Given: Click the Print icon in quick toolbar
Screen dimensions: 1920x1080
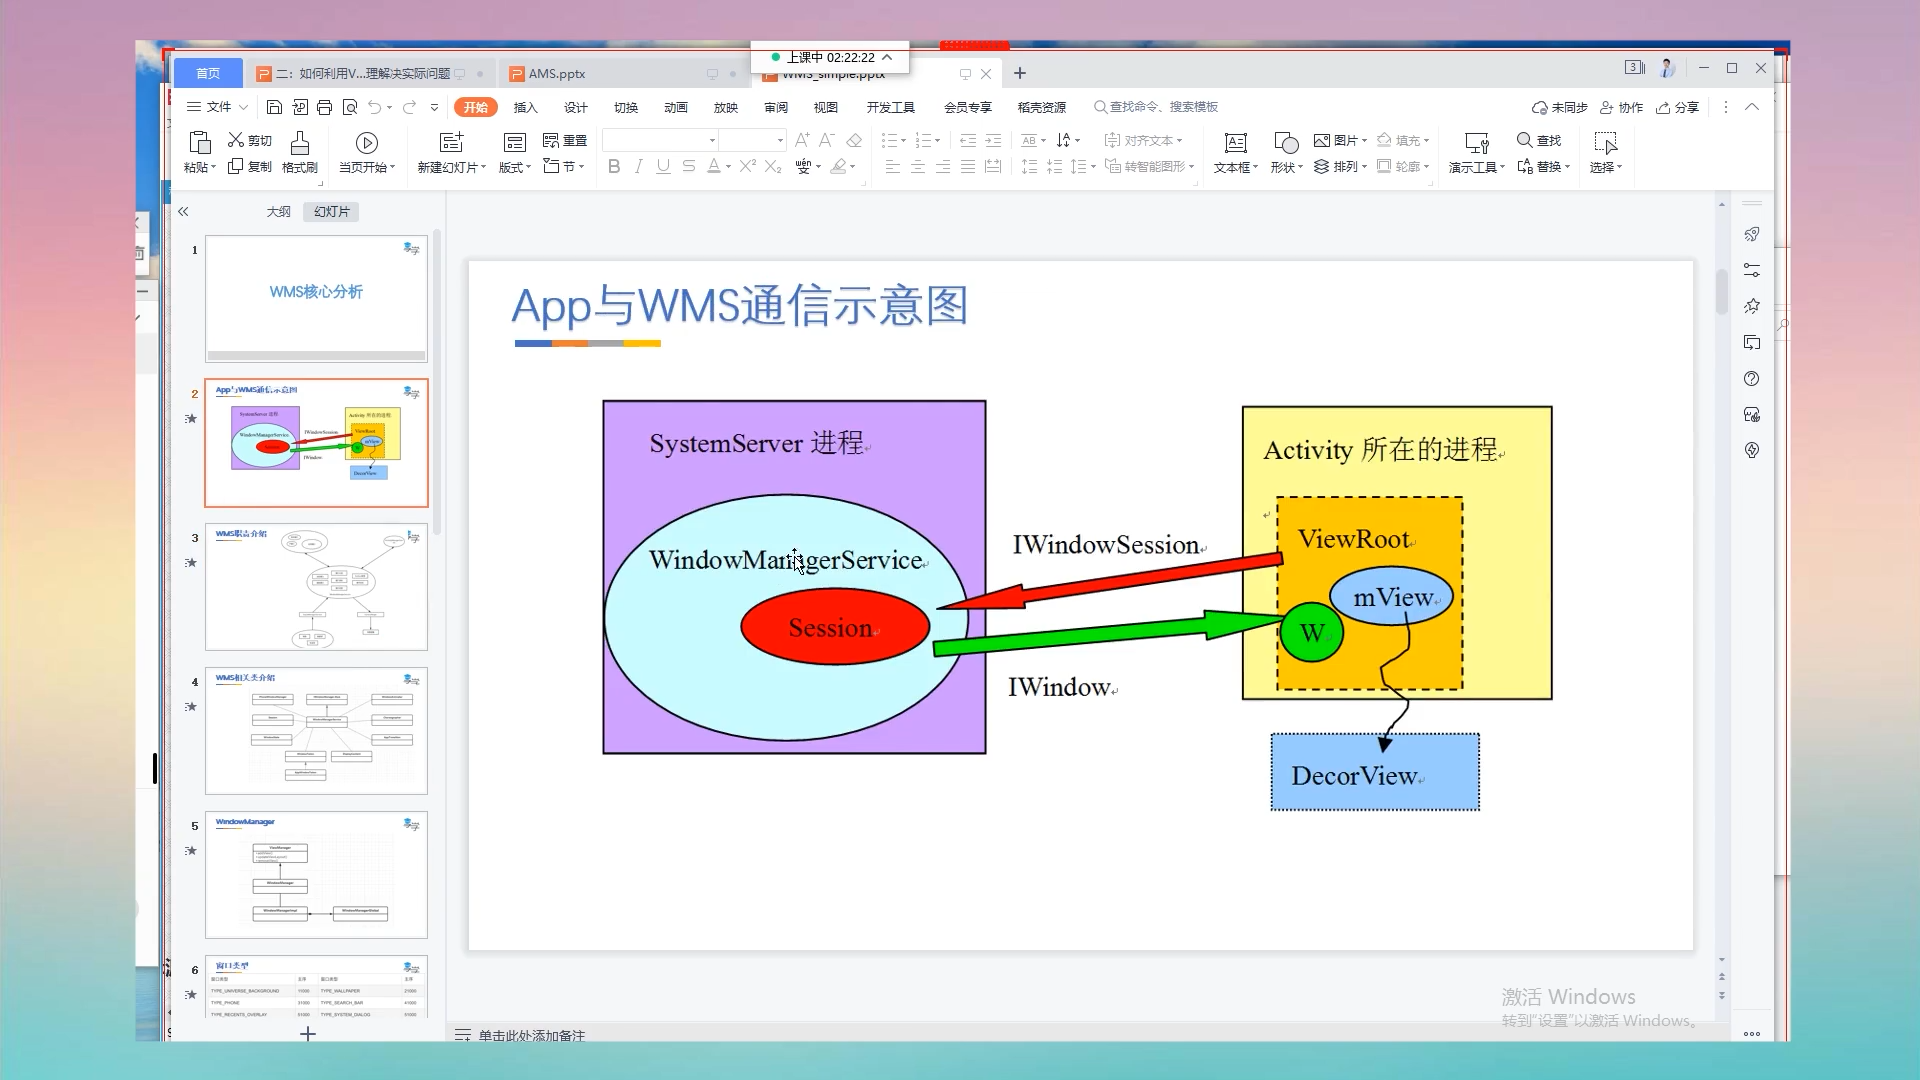Looking at the screenshot, I should click(x=324, y=107).
